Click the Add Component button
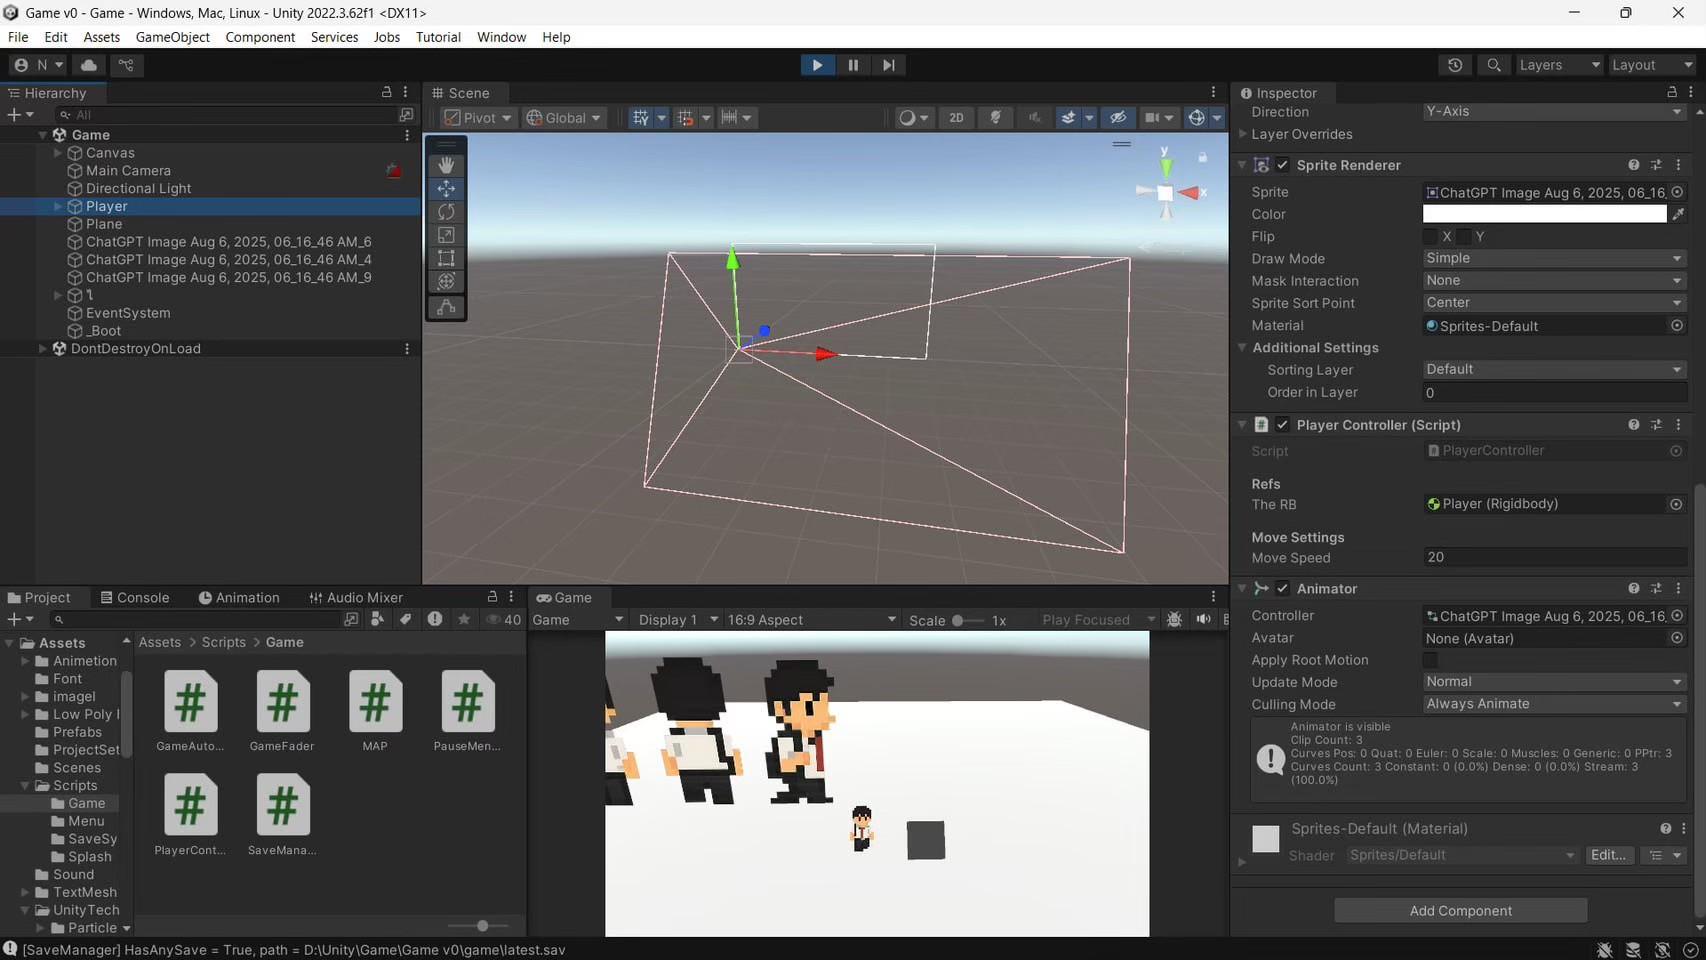This screenshot has width=1706, height=960. click(1460, 911)
